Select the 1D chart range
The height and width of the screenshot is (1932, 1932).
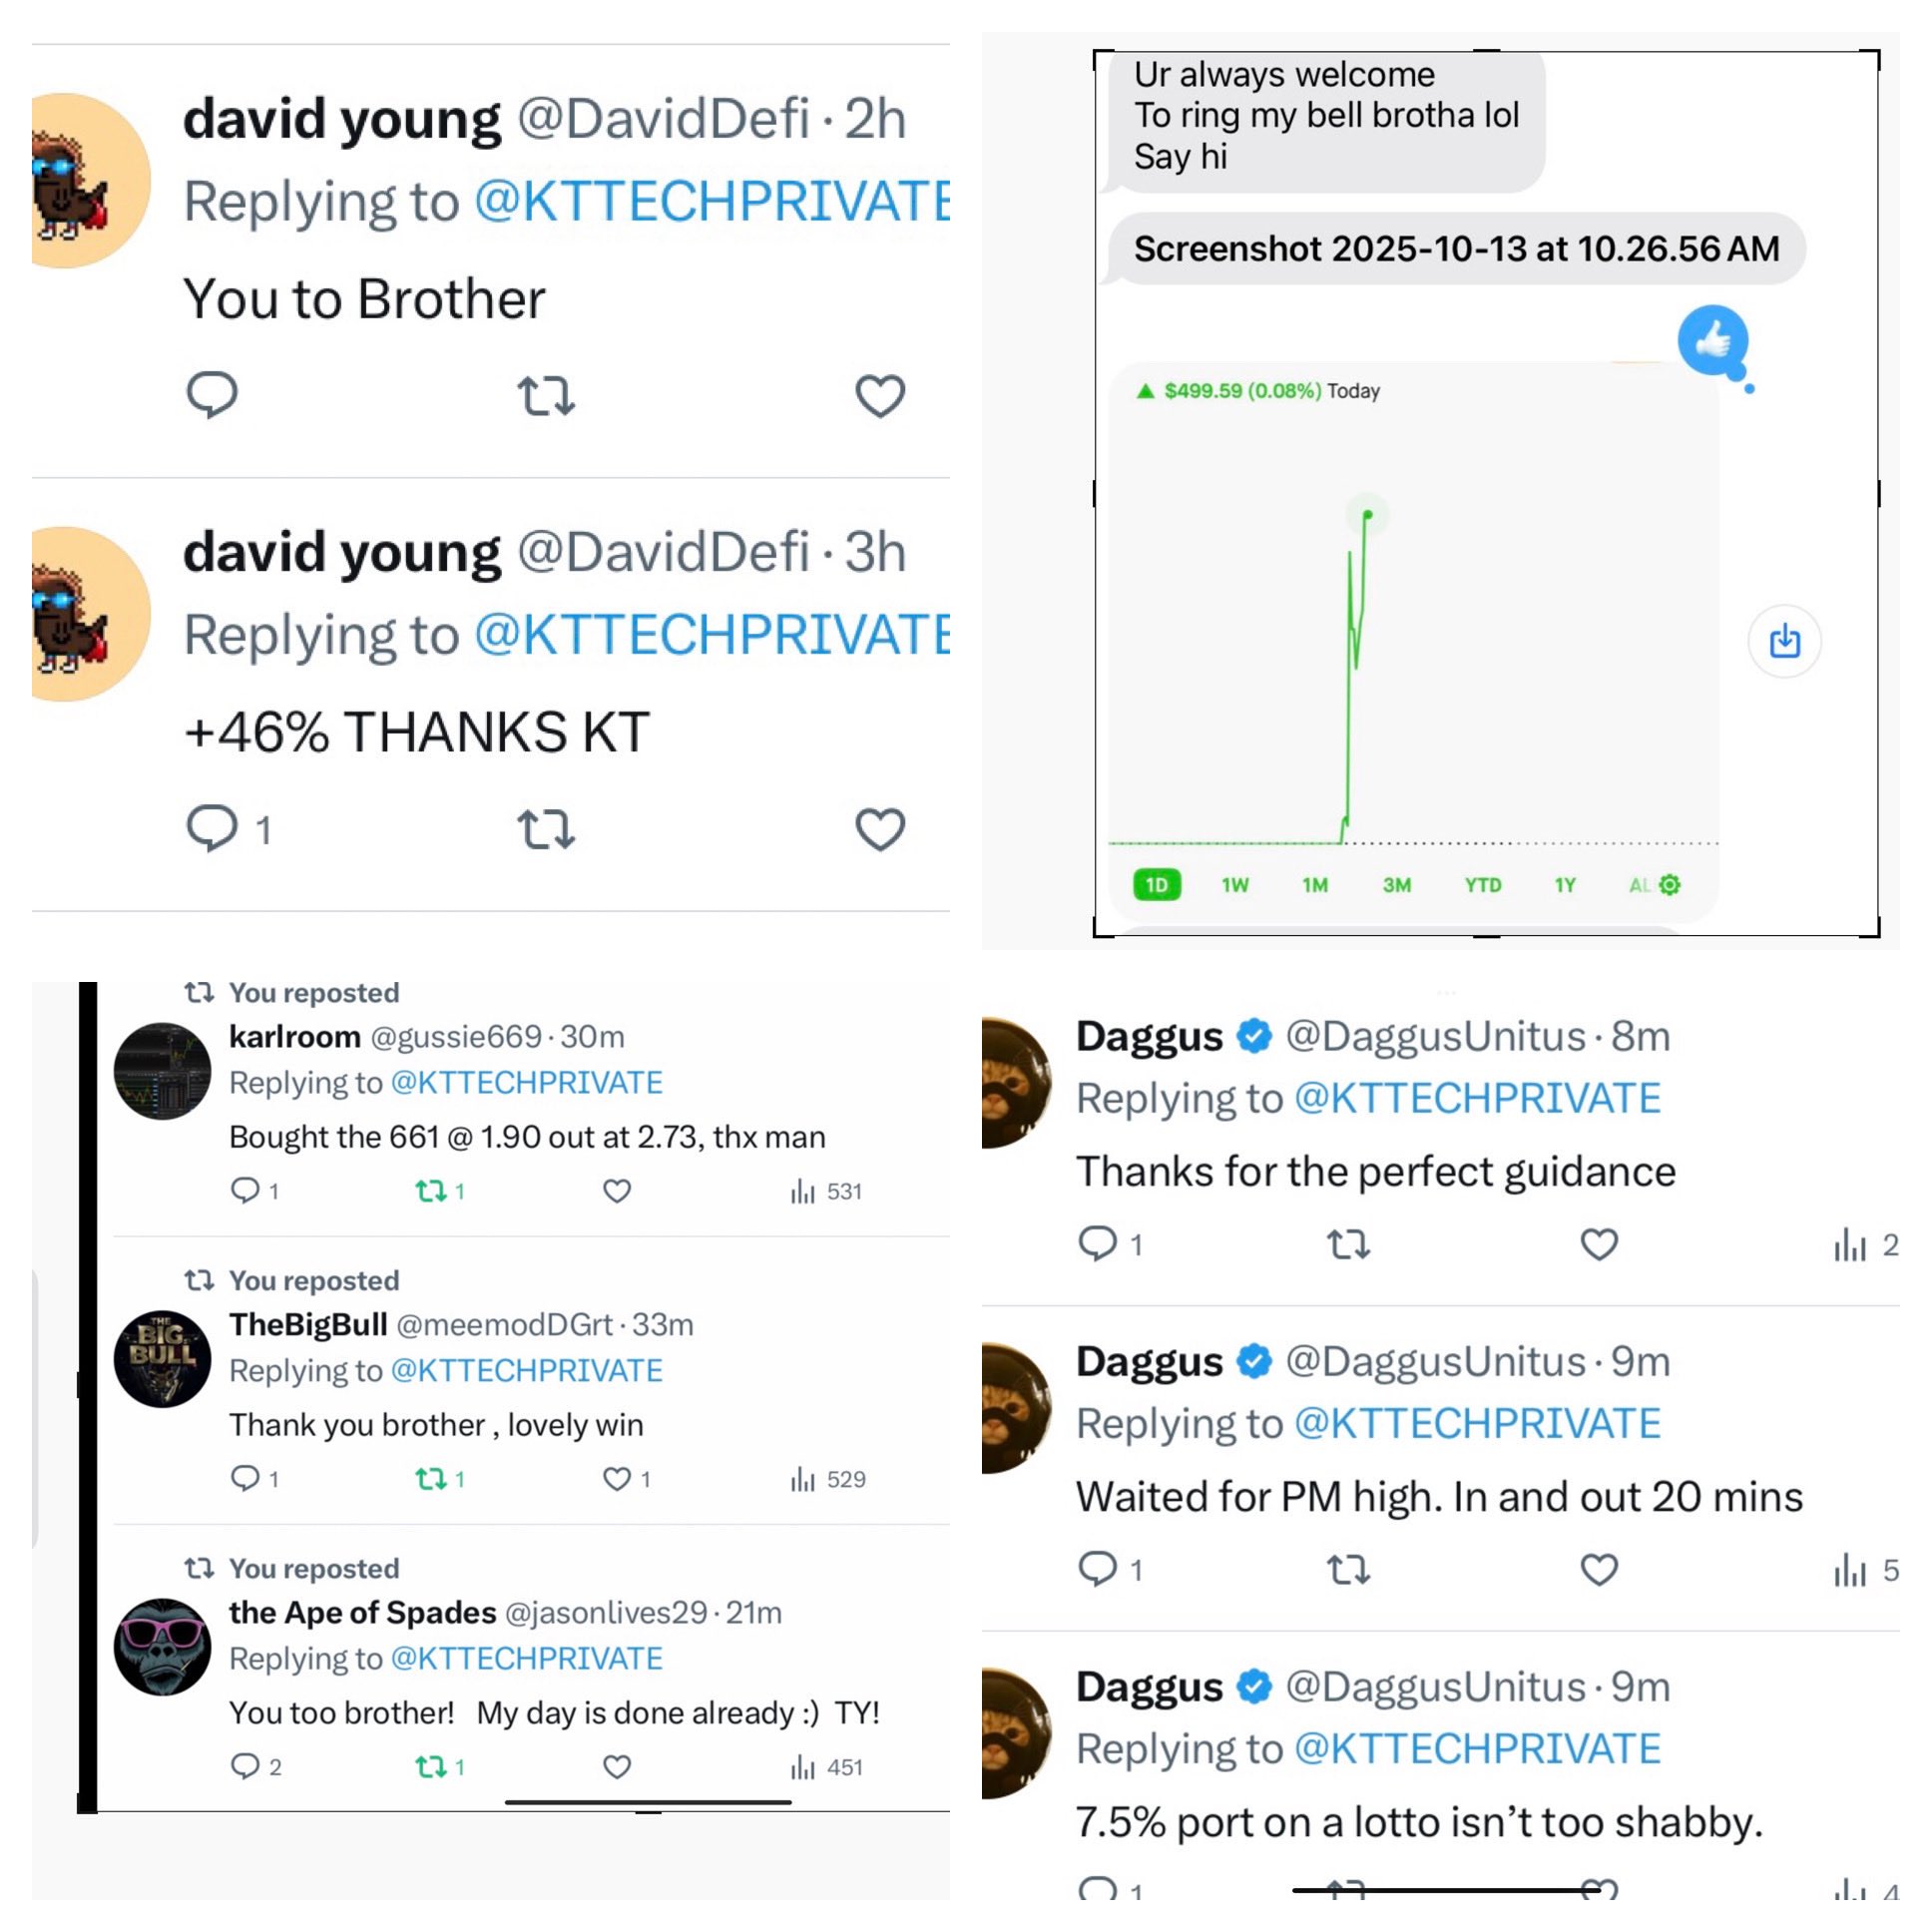tap(1157, 885)
